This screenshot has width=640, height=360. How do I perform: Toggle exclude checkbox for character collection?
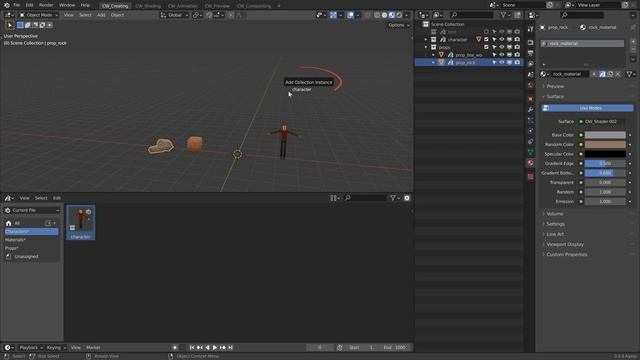point(486,40)
